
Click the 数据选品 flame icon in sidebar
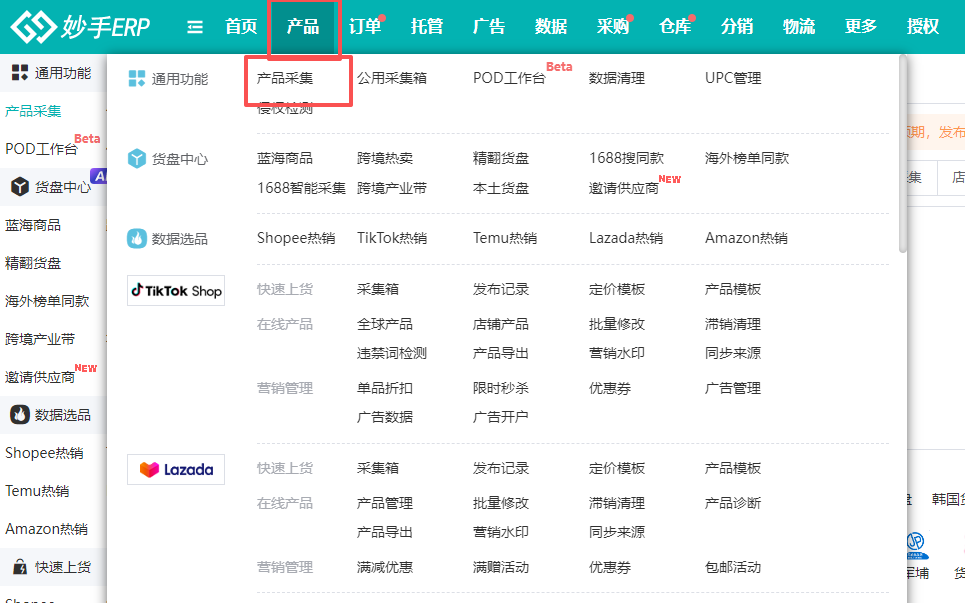(20, 415)
